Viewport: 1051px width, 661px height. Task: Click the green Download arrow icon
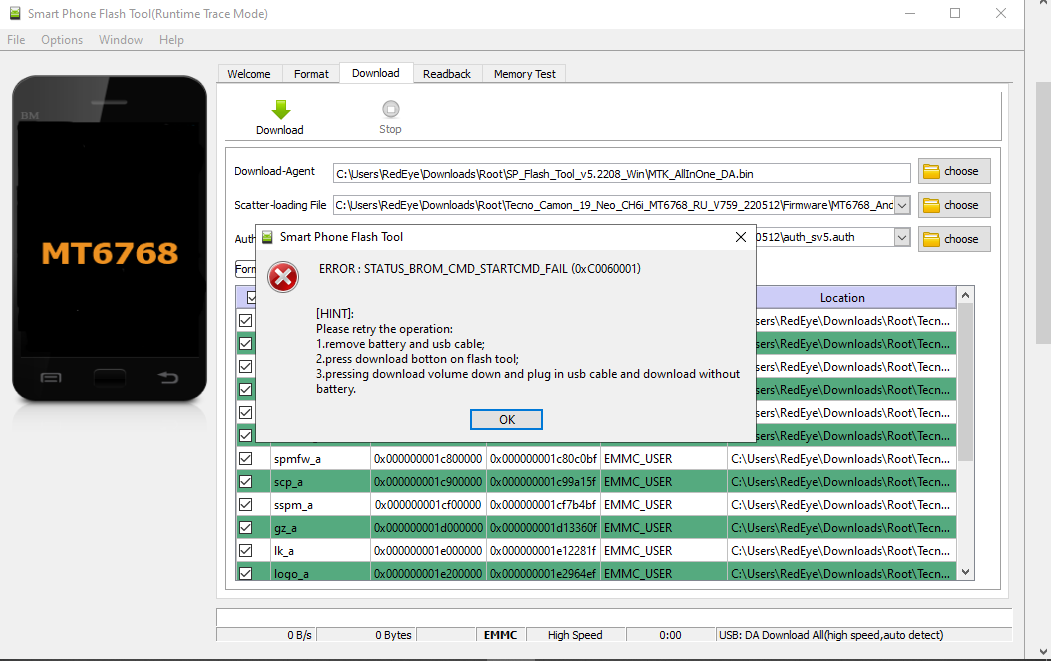(281, 109)
